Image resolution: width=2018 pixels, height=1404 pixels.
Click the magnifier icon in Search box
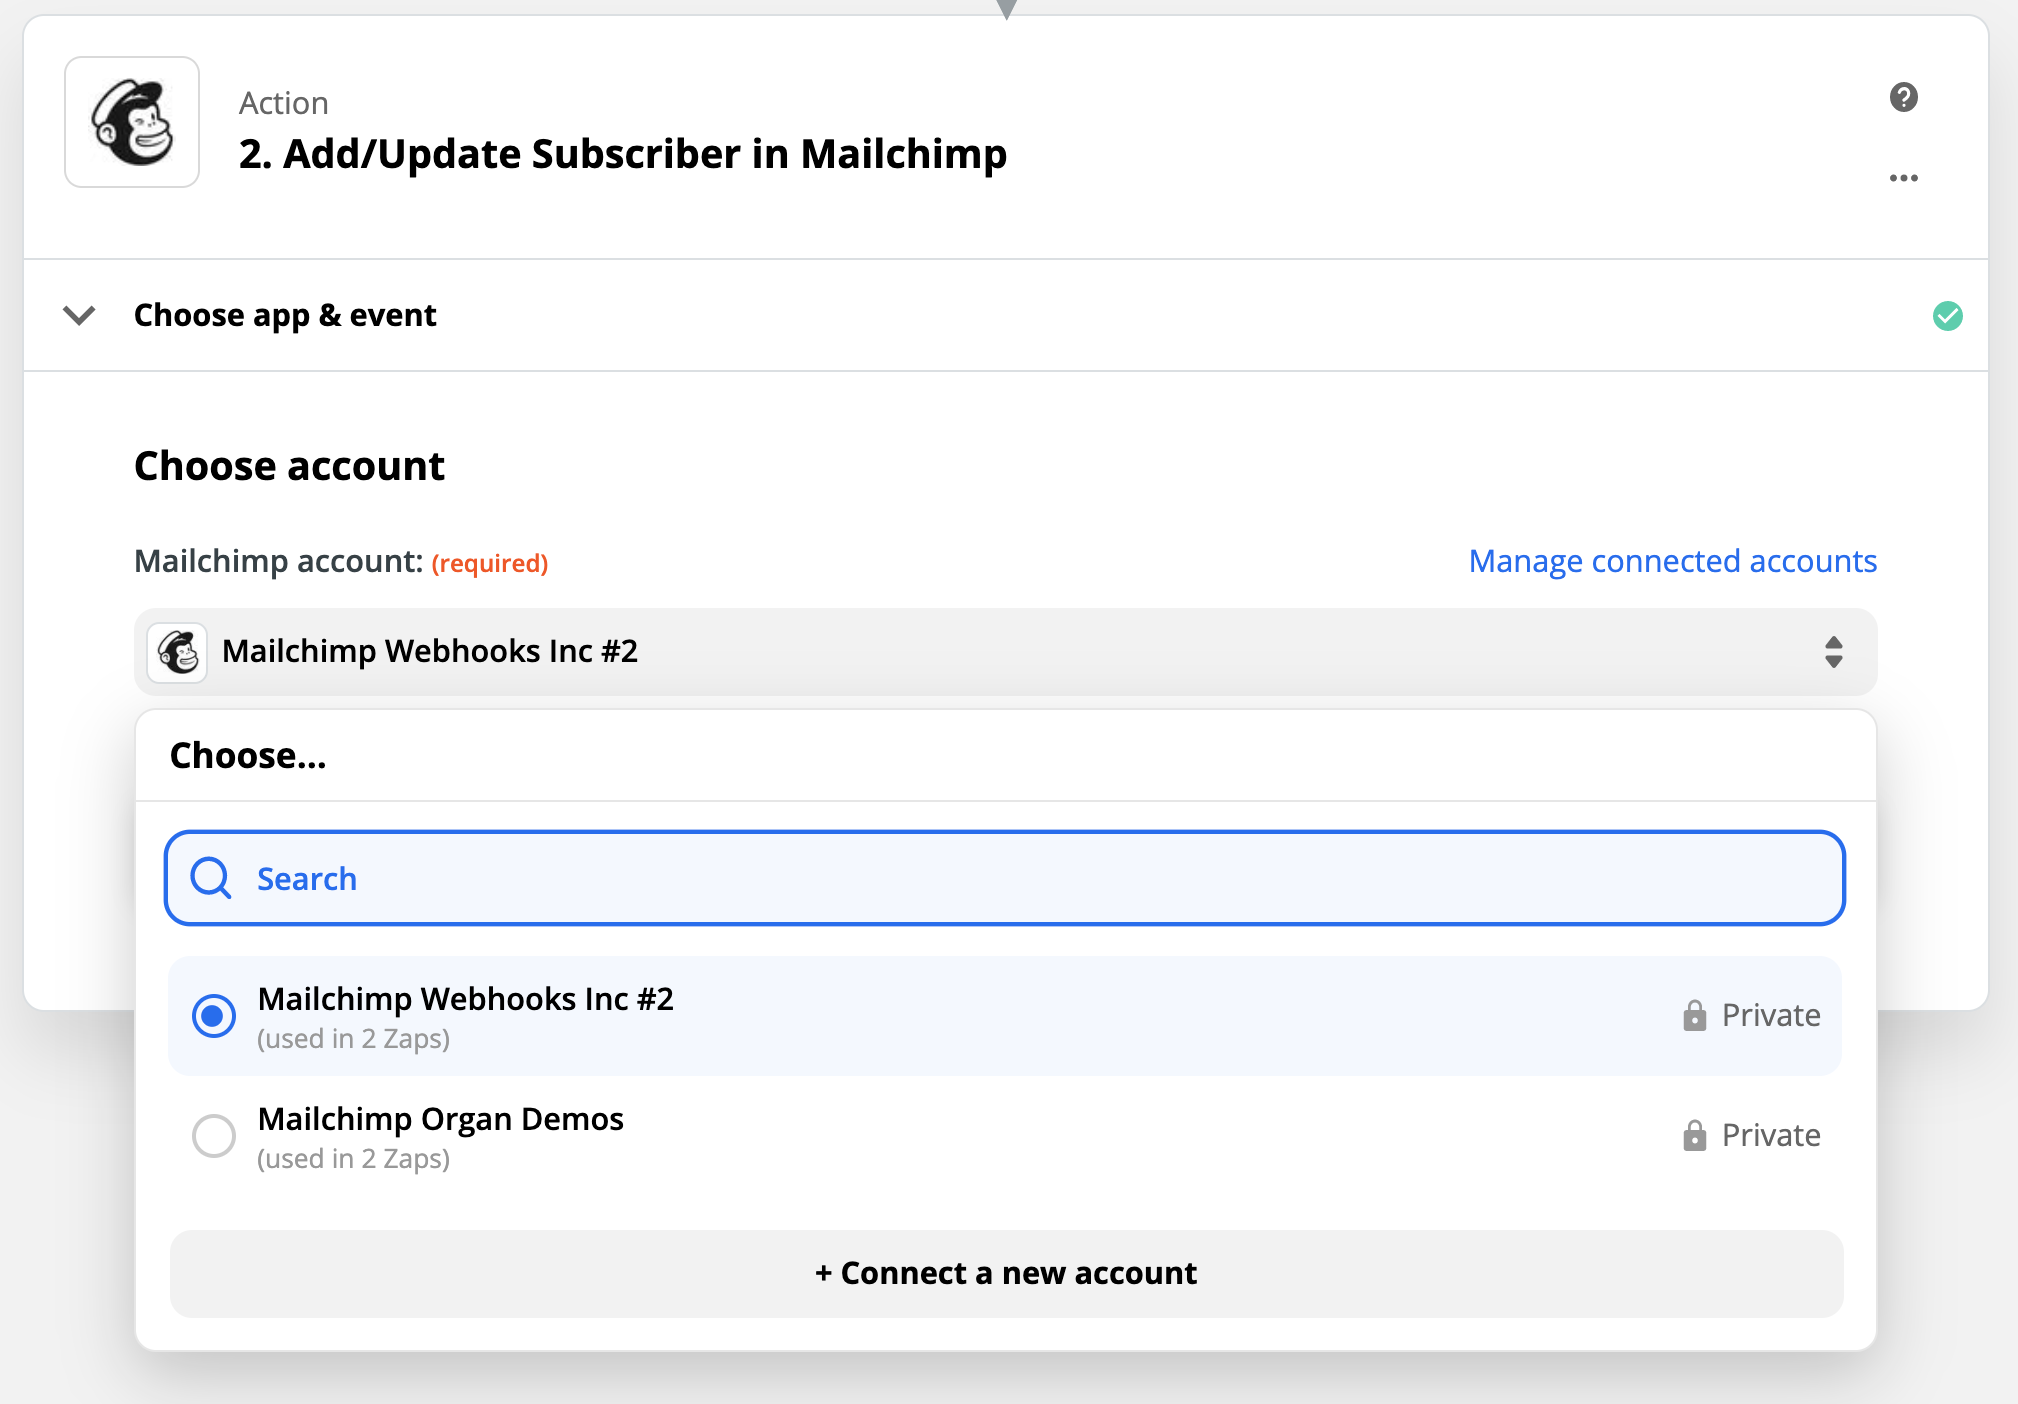pos(211,878)
